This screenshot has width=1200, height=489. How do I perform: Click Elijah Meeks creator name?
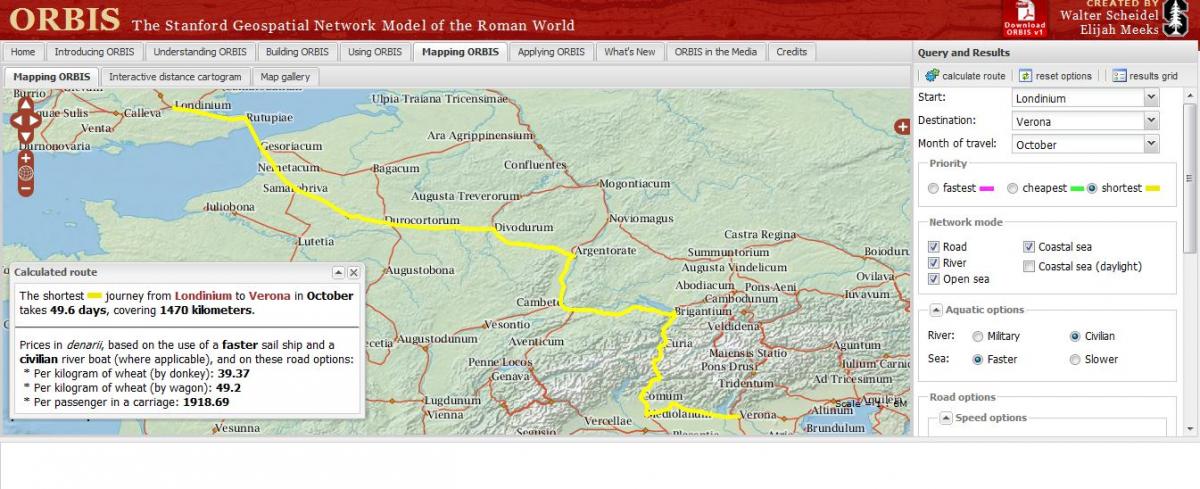tap(1118, 29)
